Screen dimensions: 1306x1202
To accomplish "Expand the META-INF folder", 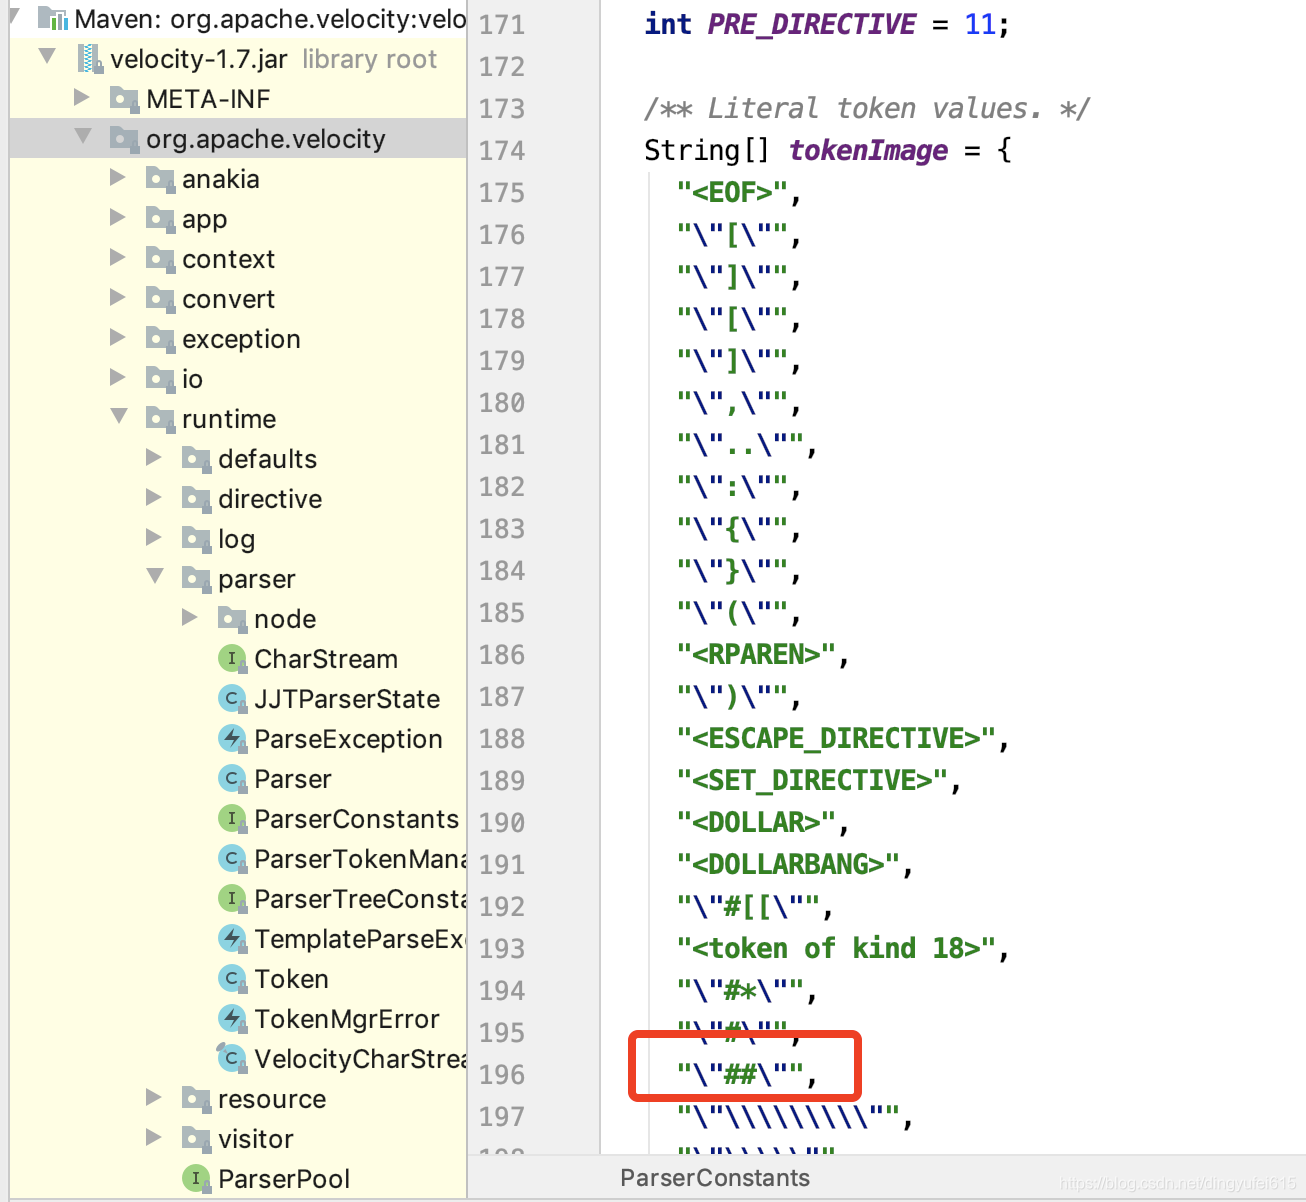I will [82, 97].
